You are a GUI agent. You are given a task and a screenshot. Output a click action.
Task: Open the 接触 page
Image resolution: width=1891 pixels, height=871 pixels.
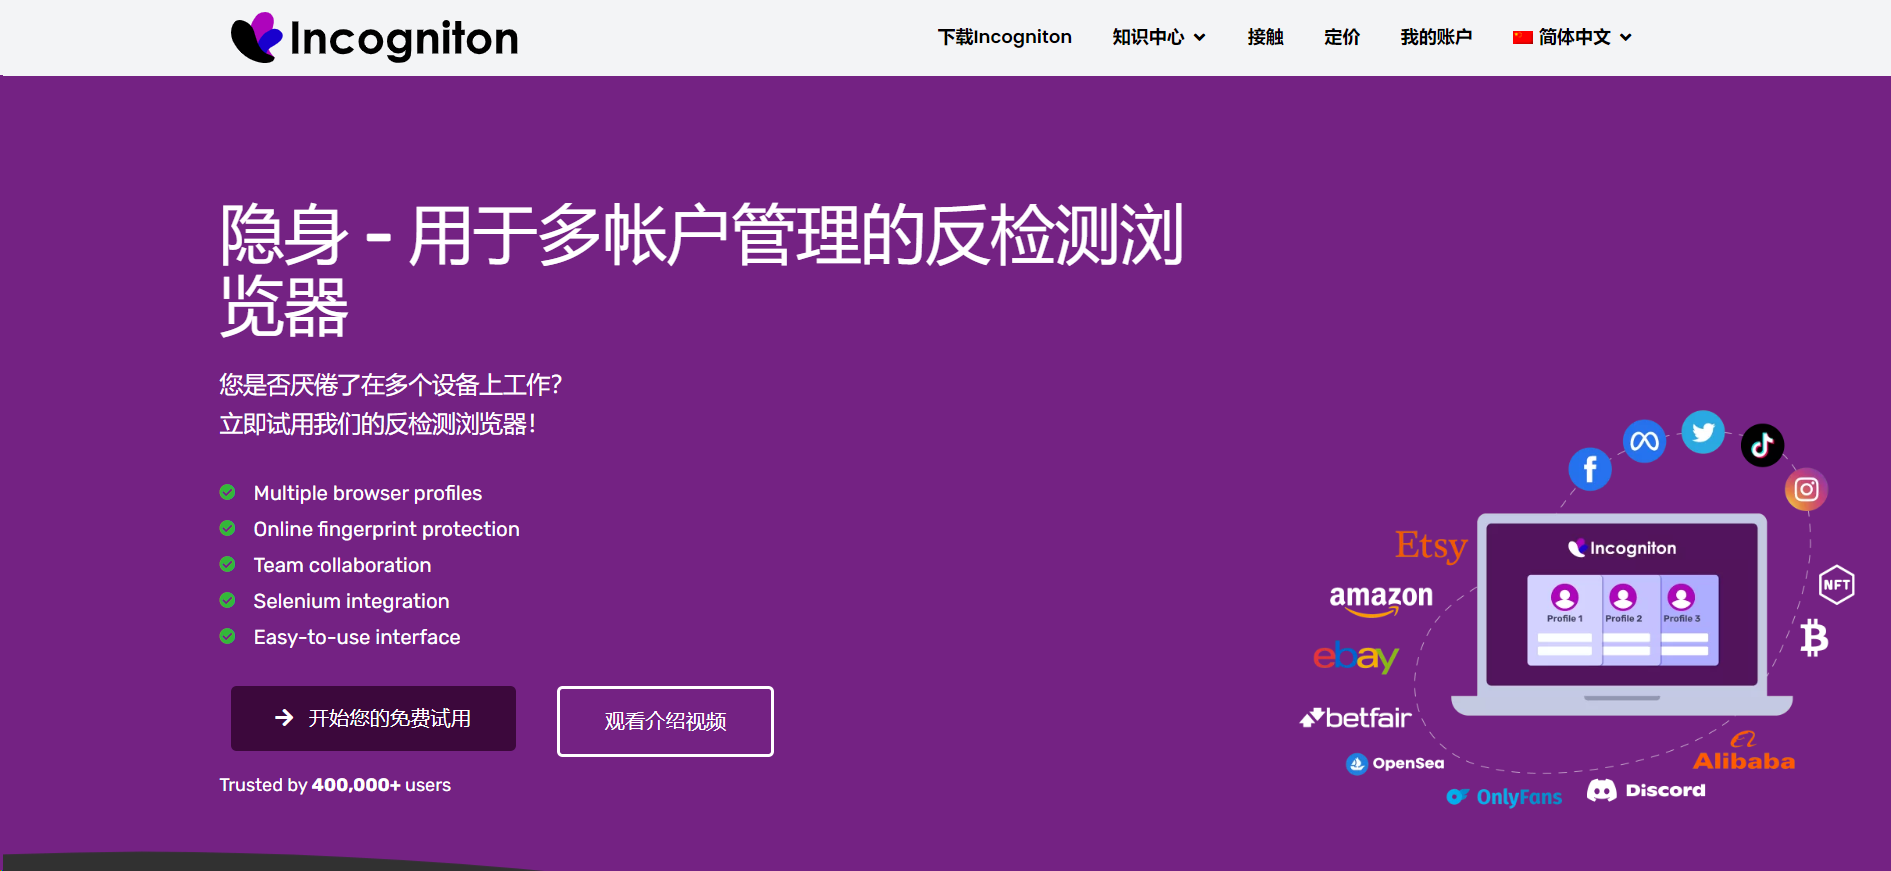[1265, 37]
